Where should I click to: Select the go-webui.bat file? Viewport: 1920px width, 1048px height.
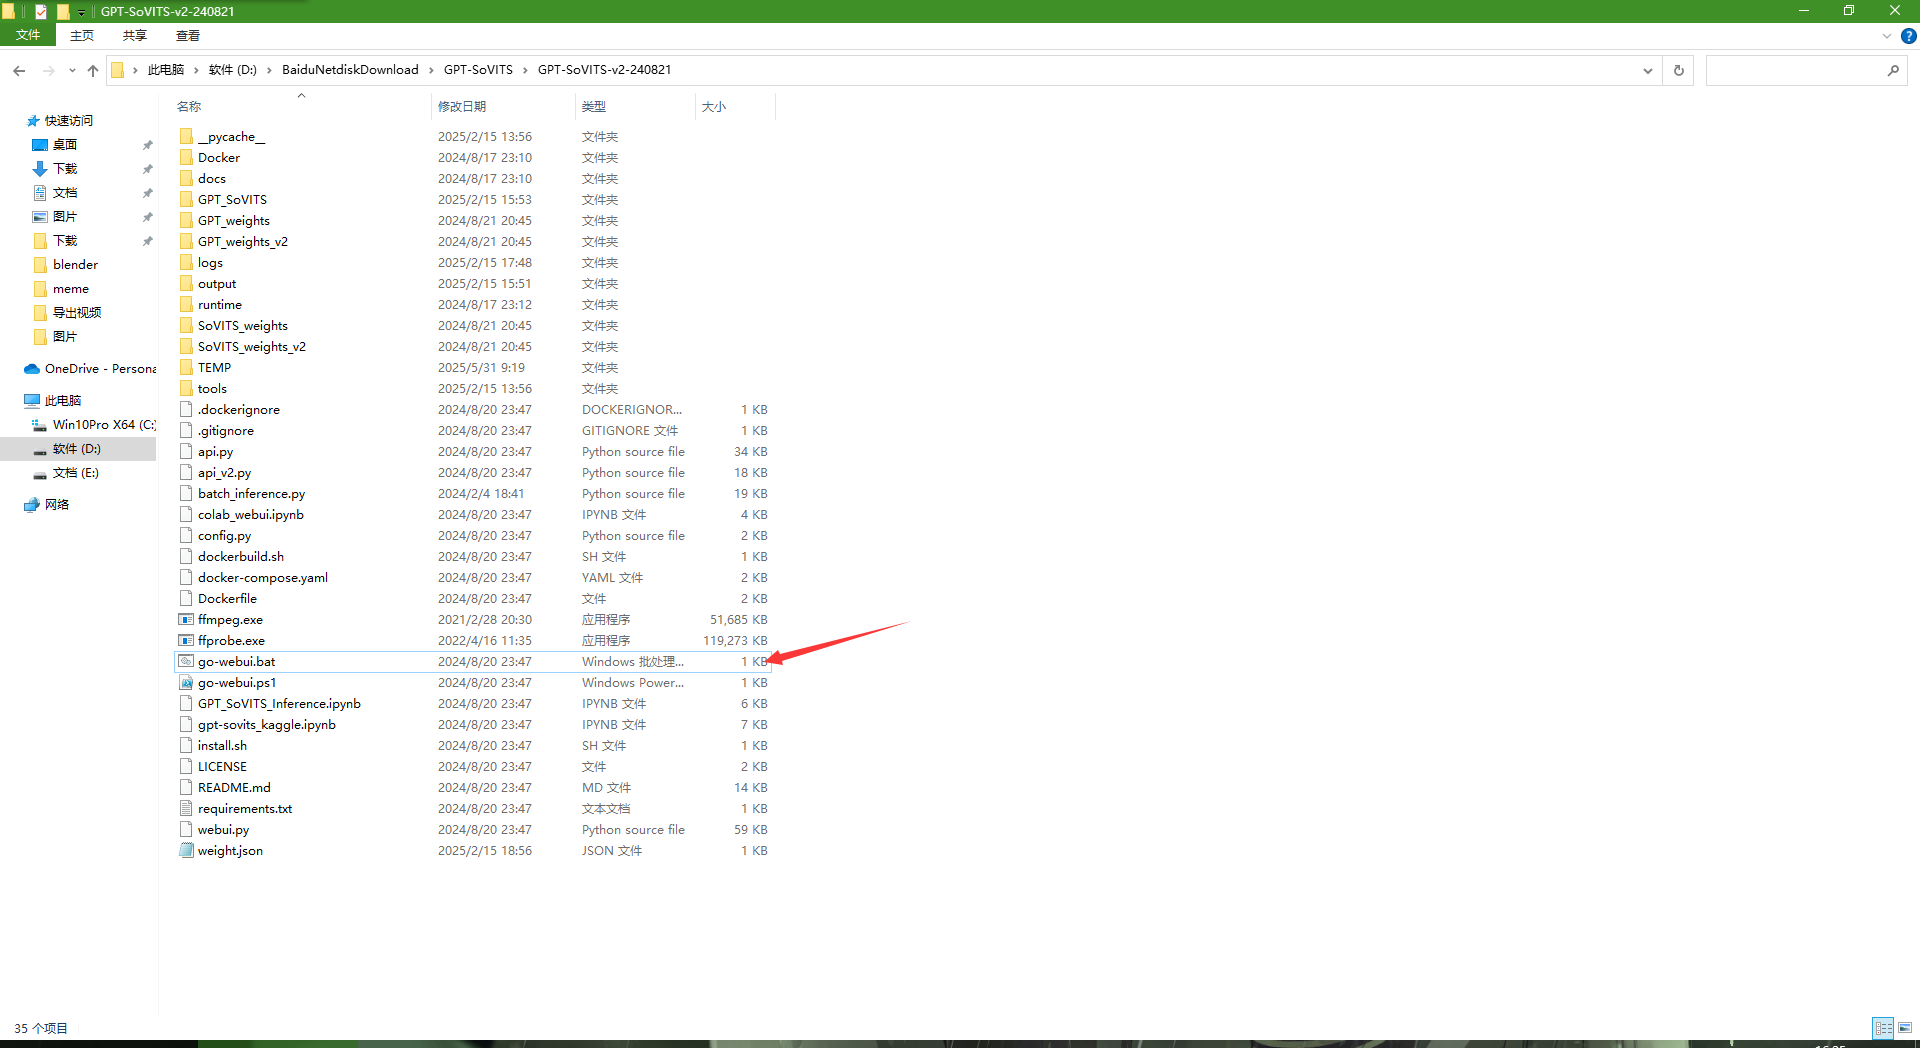[236, 662]
